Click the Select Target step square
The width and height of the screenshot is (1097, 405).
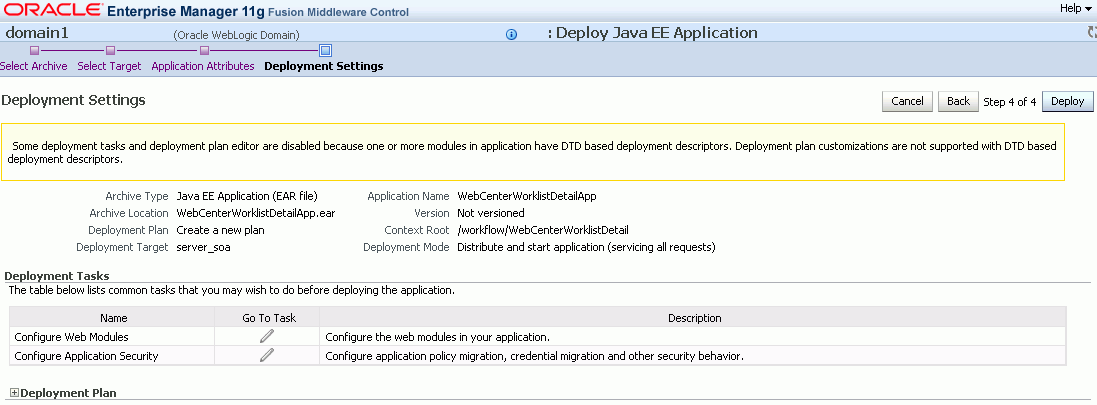coord(110,50)
